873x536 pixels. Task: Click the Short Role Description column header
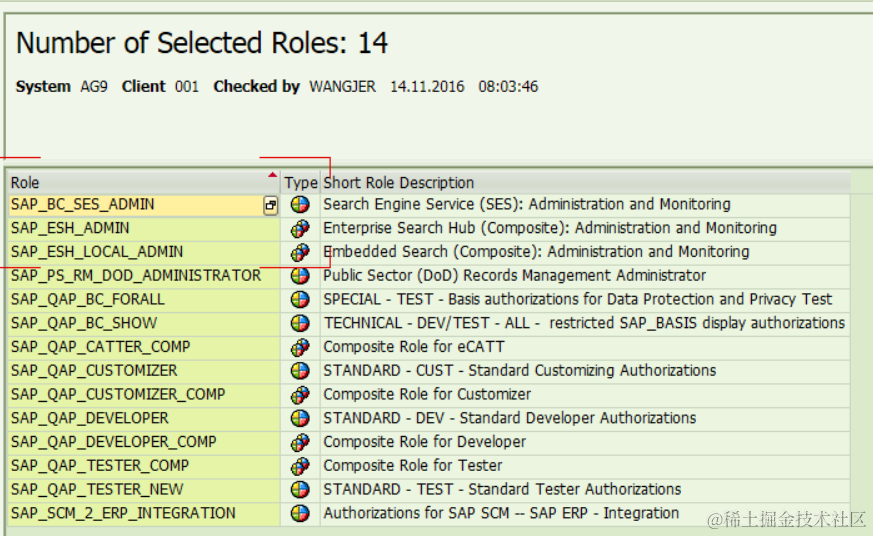pyautogui.click(x=585, y=183)
